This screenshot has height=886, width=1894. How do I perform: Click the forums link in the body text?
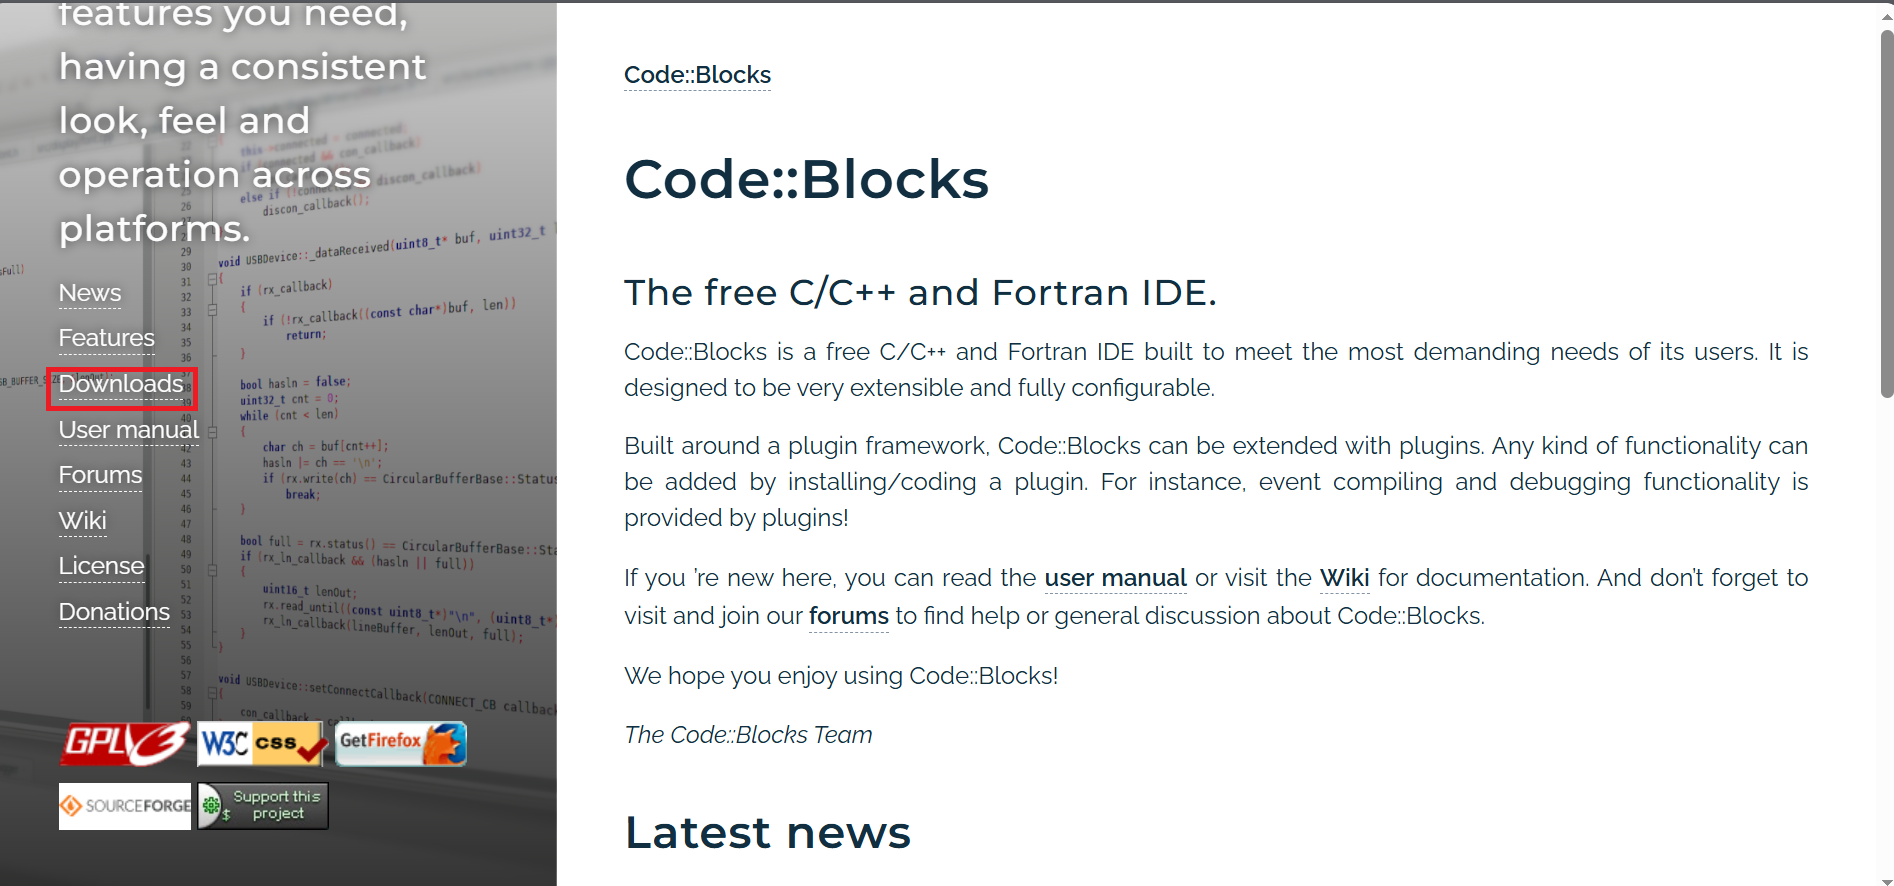[848, 616]
